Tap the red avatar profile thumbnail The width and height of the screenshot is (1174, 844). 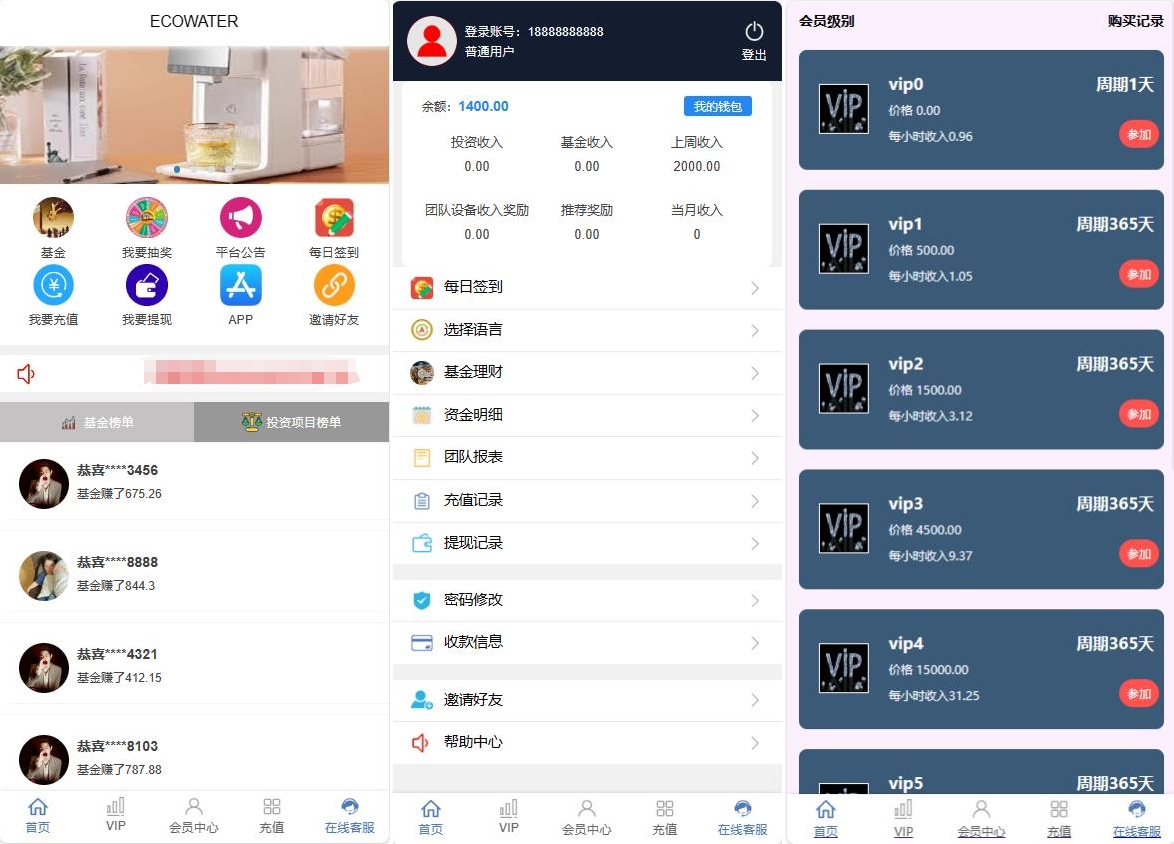tap(432, 41)
